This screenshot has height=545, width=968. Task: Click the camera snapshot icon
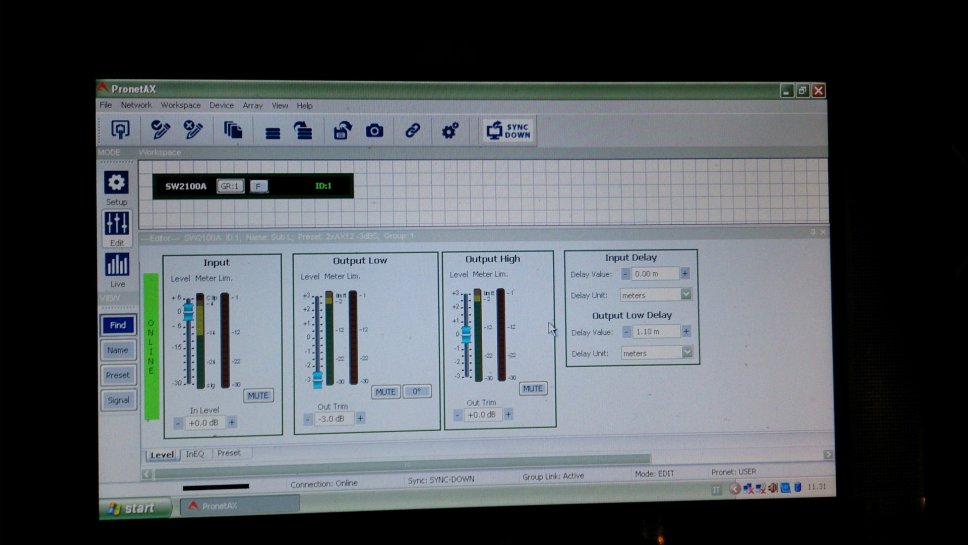[374, 131]
